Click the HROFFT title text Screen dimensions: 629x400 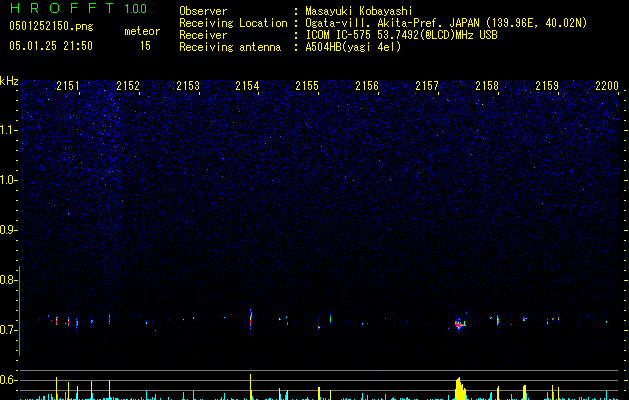pyautogui.click(x=62, y=8)
